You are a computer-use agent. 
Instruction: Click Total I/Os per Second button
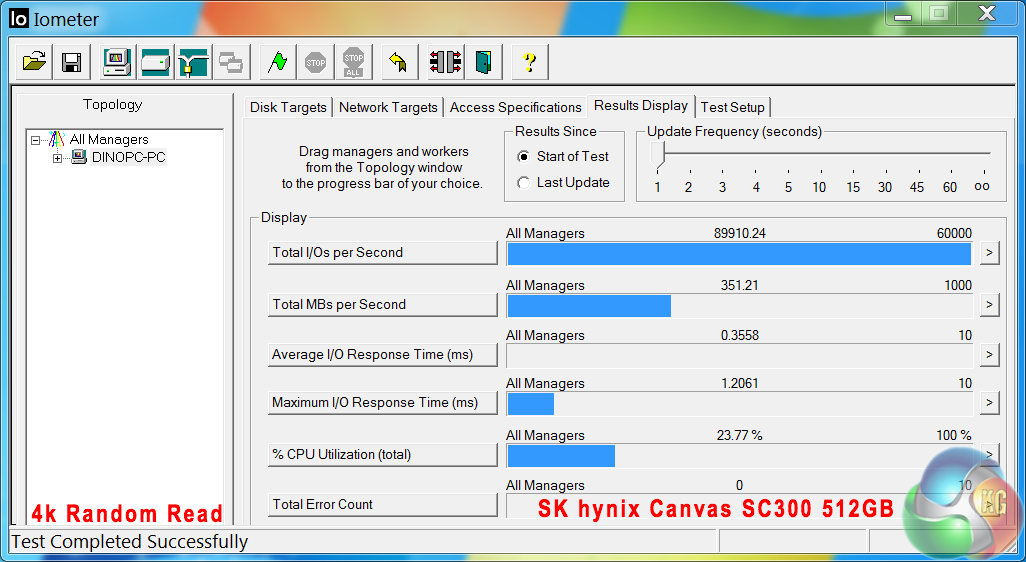(383, 253)
